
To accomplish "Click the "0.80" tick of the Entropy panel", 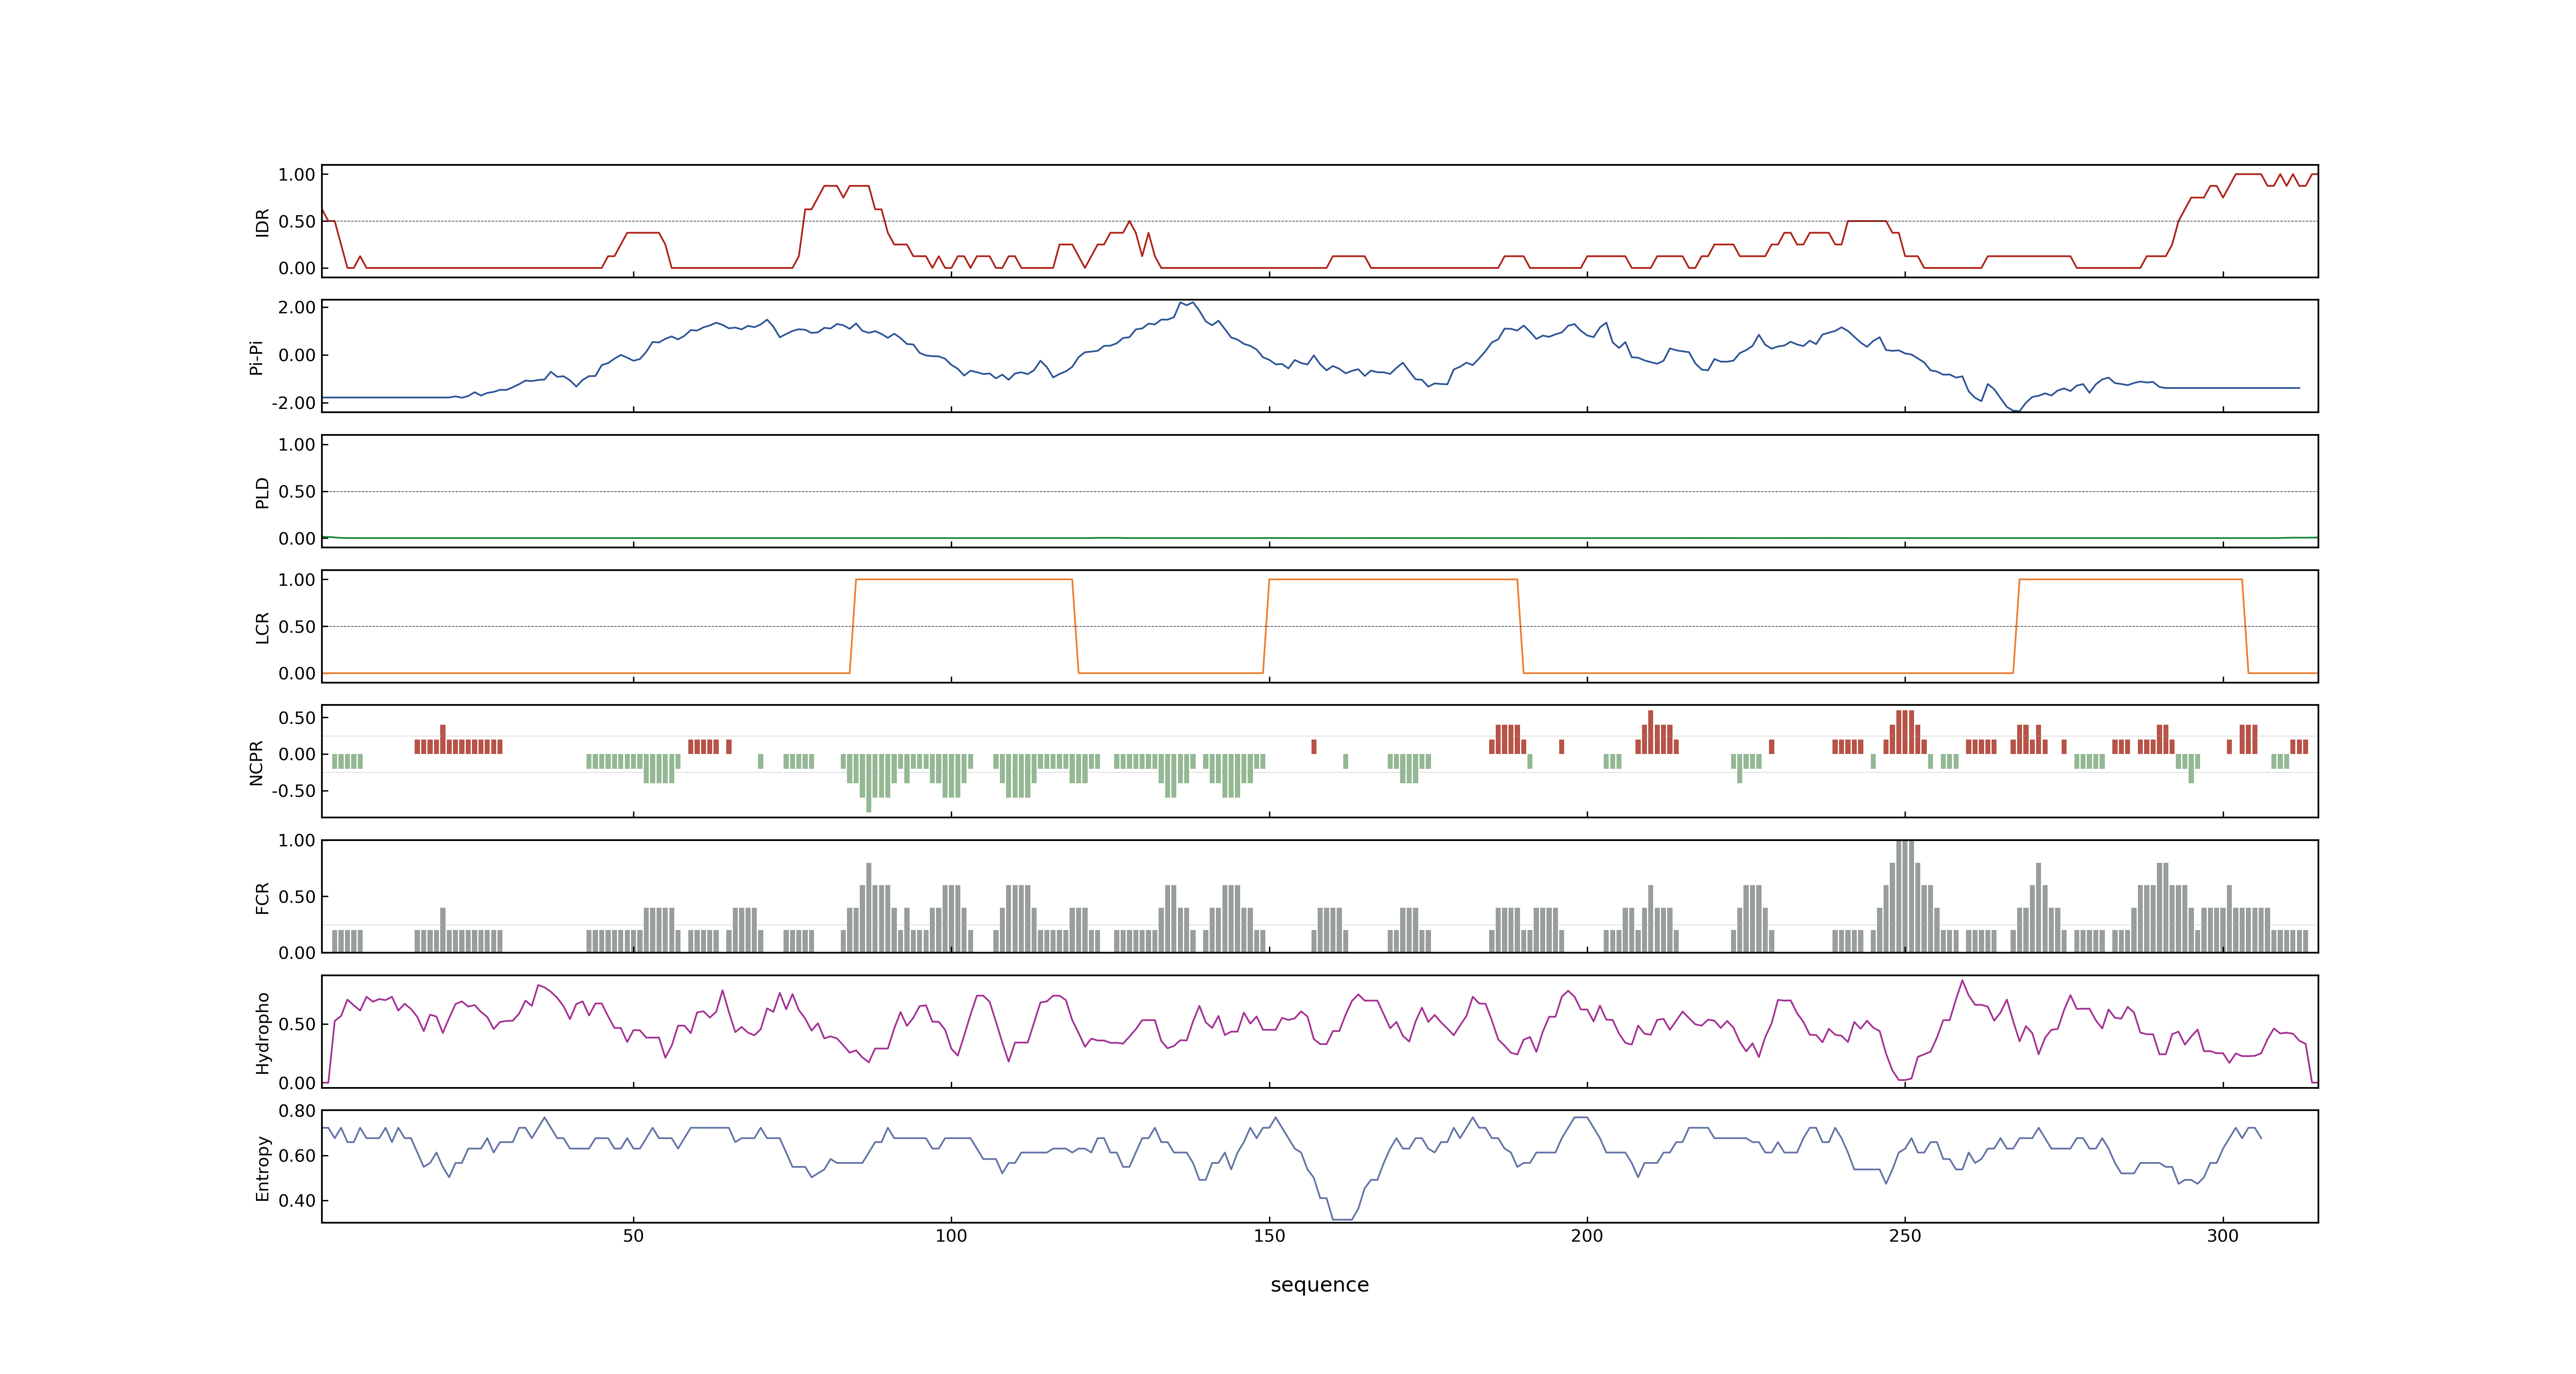I will click(297, 1110).
